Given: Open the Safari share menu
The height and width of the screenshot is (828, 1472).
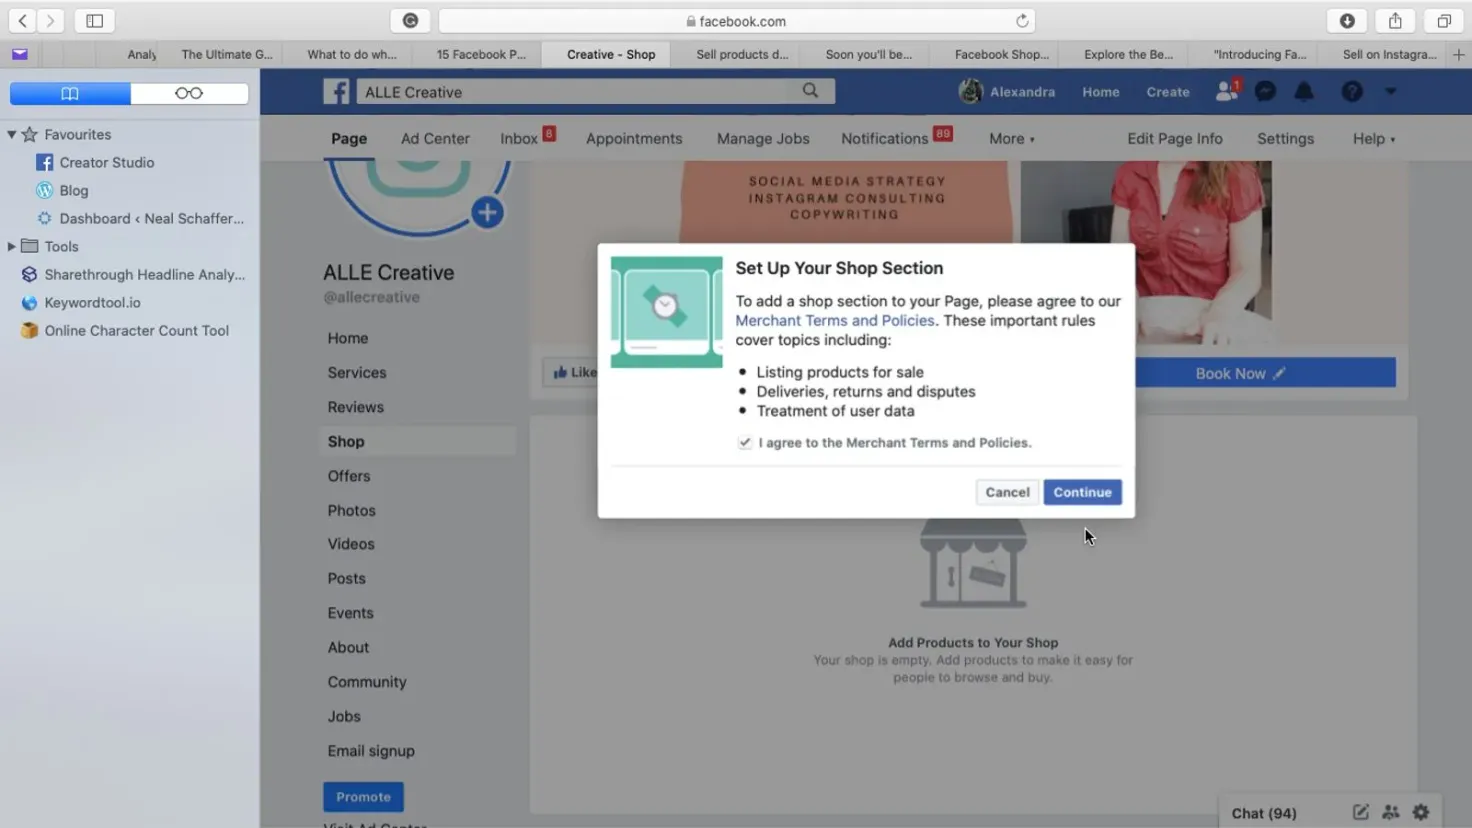Looking at the screenshot, I should click(1395, 20).
